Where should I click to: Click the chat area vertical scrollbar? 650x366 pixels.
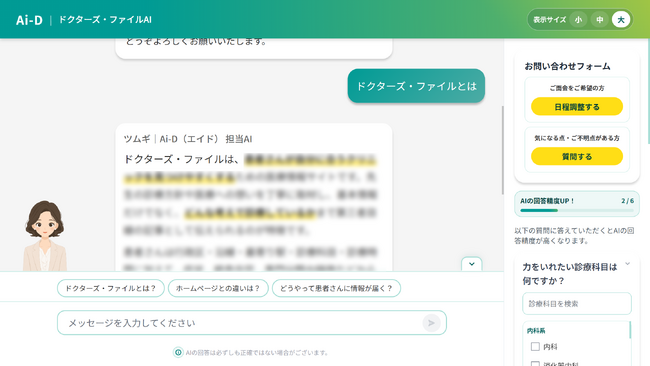(x=503, y=150)
